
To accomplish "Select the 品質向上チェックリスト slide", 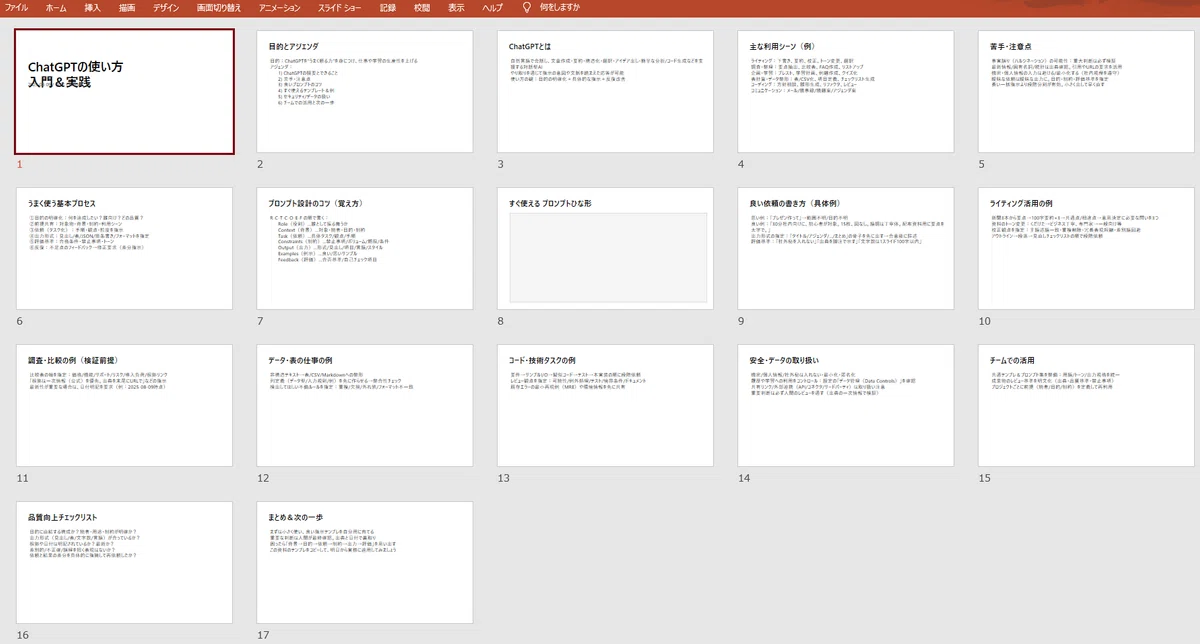I will [x=125, y=562].
